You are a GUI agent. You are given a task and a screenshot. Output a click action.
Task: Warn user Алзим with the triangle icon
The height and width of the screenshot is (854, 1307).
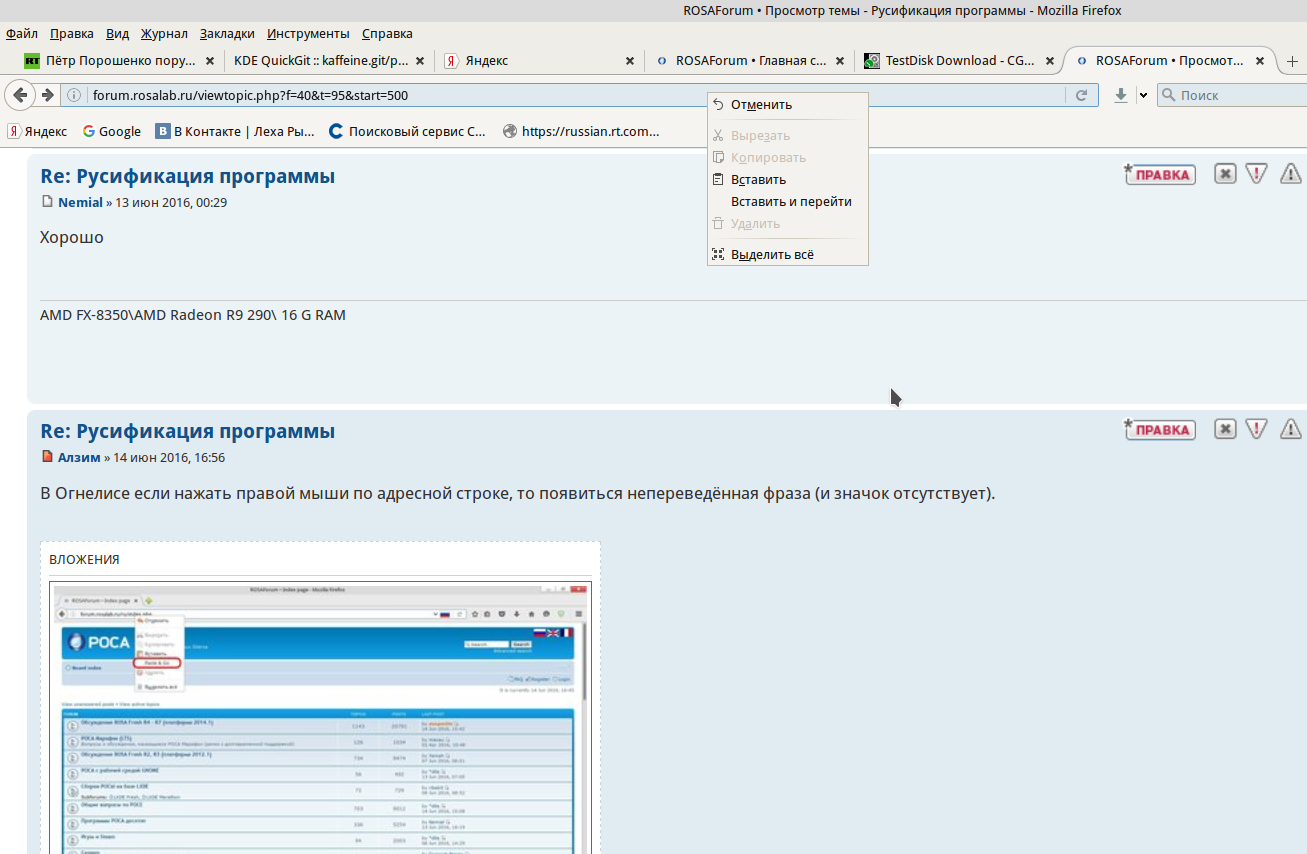pyautogui.click(x=1290, y=429)
